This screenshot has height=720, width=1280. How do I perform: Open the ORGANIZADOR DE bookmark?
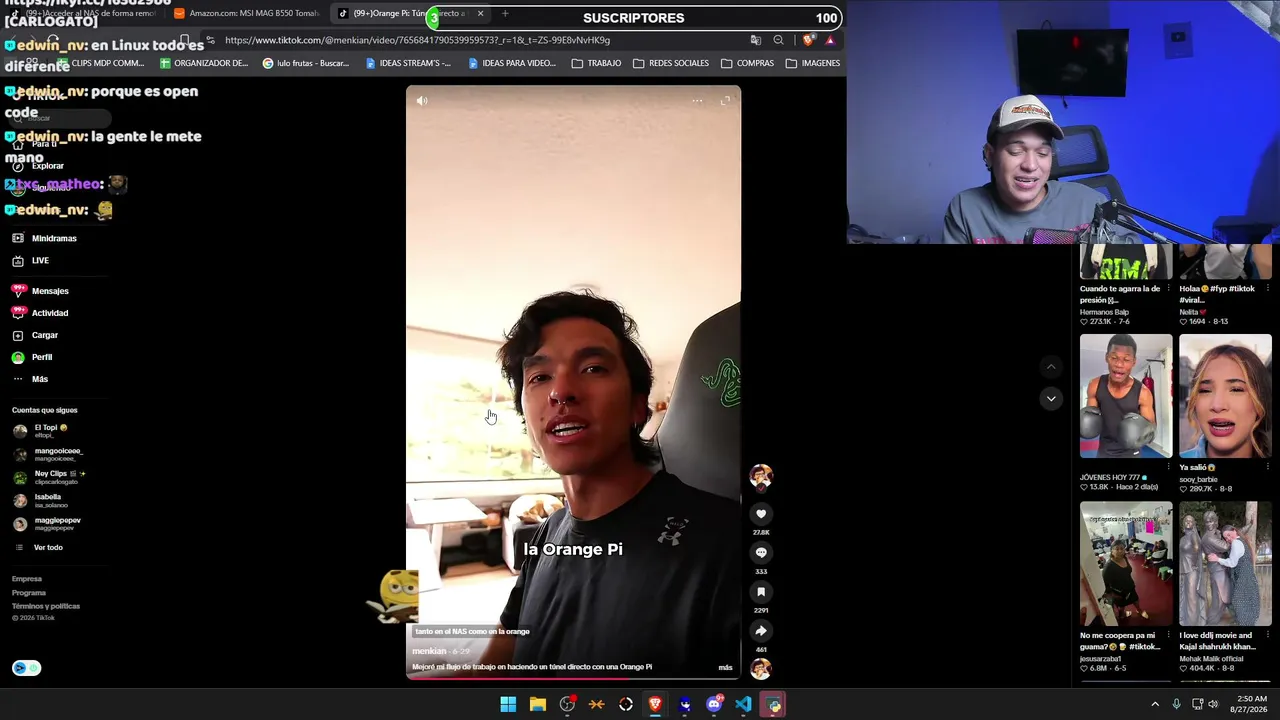pos(203,63)
